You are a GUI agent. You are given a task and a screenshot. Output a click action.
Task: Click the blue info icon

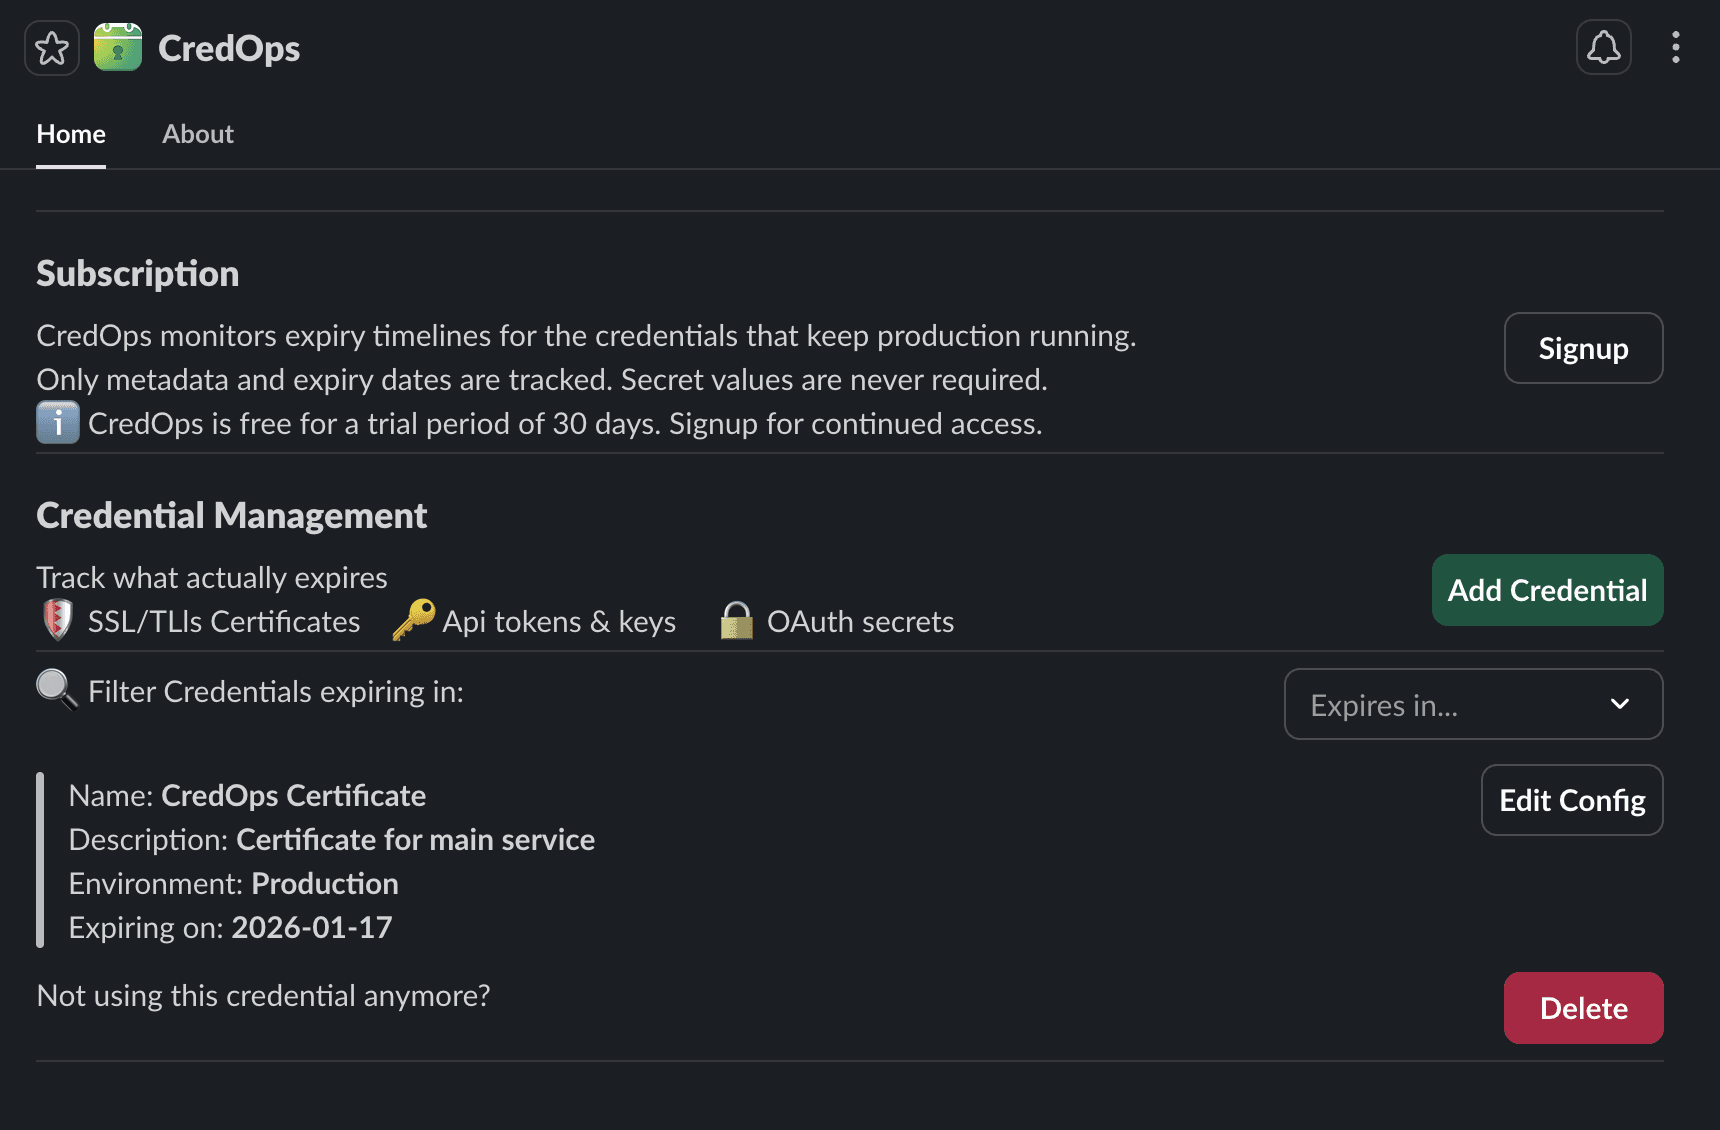tap(58, 423)
